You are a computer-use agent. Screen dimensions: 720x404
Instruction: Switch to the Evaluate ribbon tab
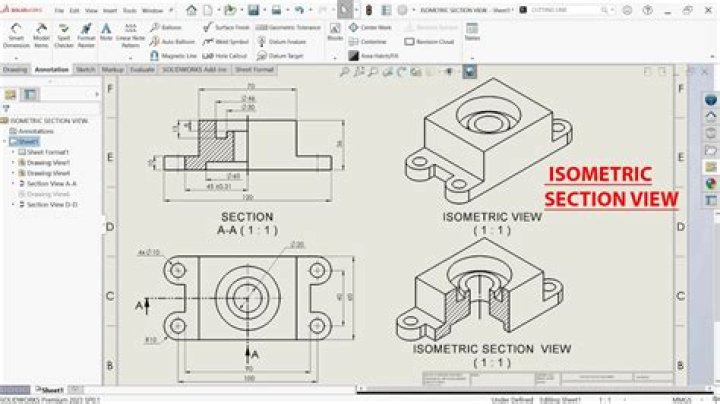pos(142,70)
